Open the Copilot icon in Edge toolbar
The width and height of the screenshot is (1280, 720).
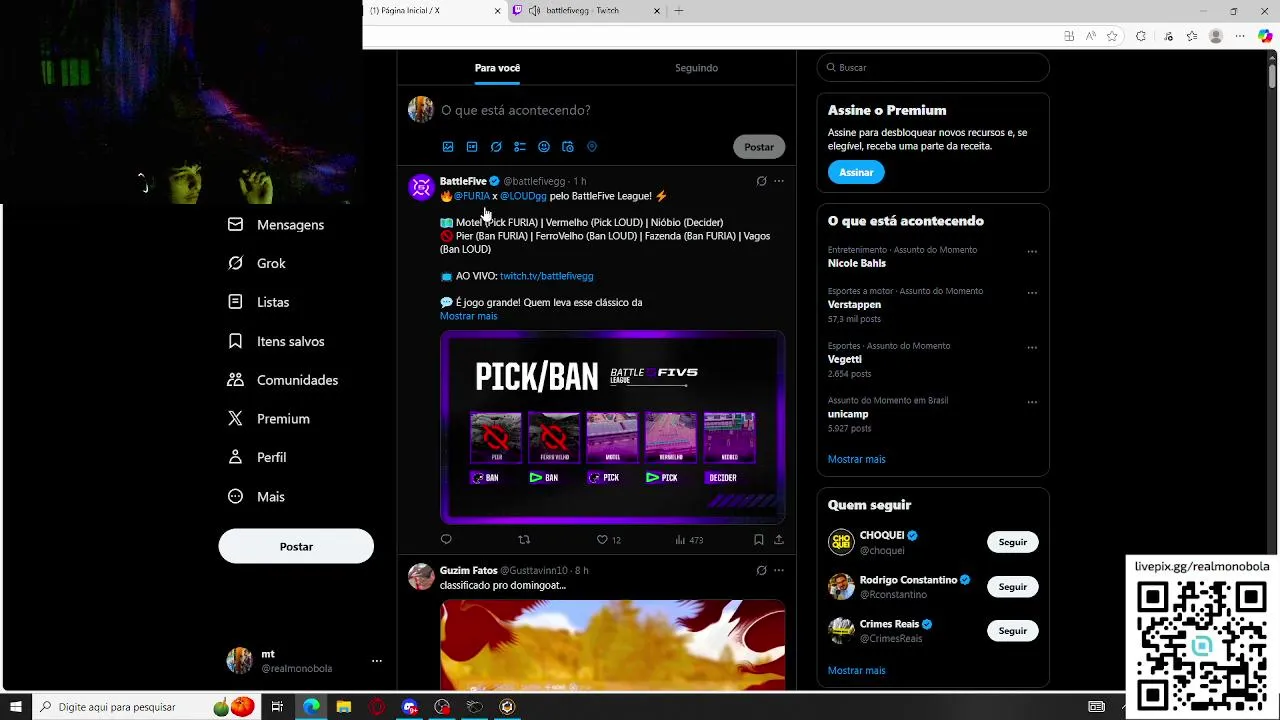(x=1265, y=36)
